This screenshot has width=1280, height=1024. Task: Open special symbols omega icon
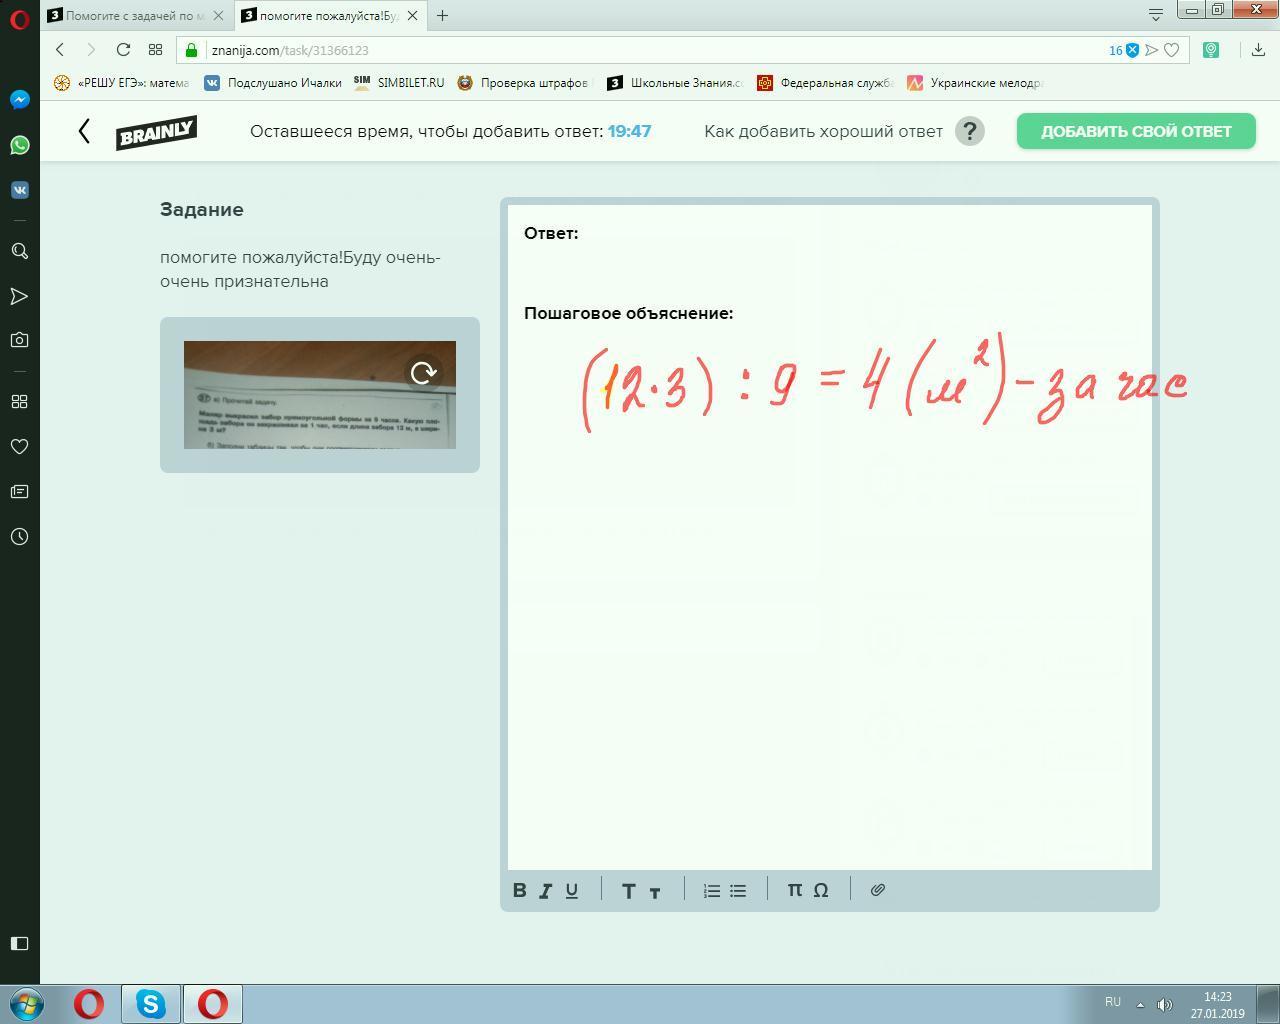pos(821,890)
